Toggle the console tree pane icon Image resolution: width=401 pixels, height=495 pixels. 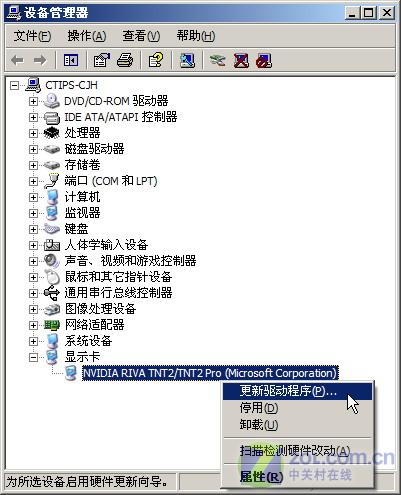71,60
